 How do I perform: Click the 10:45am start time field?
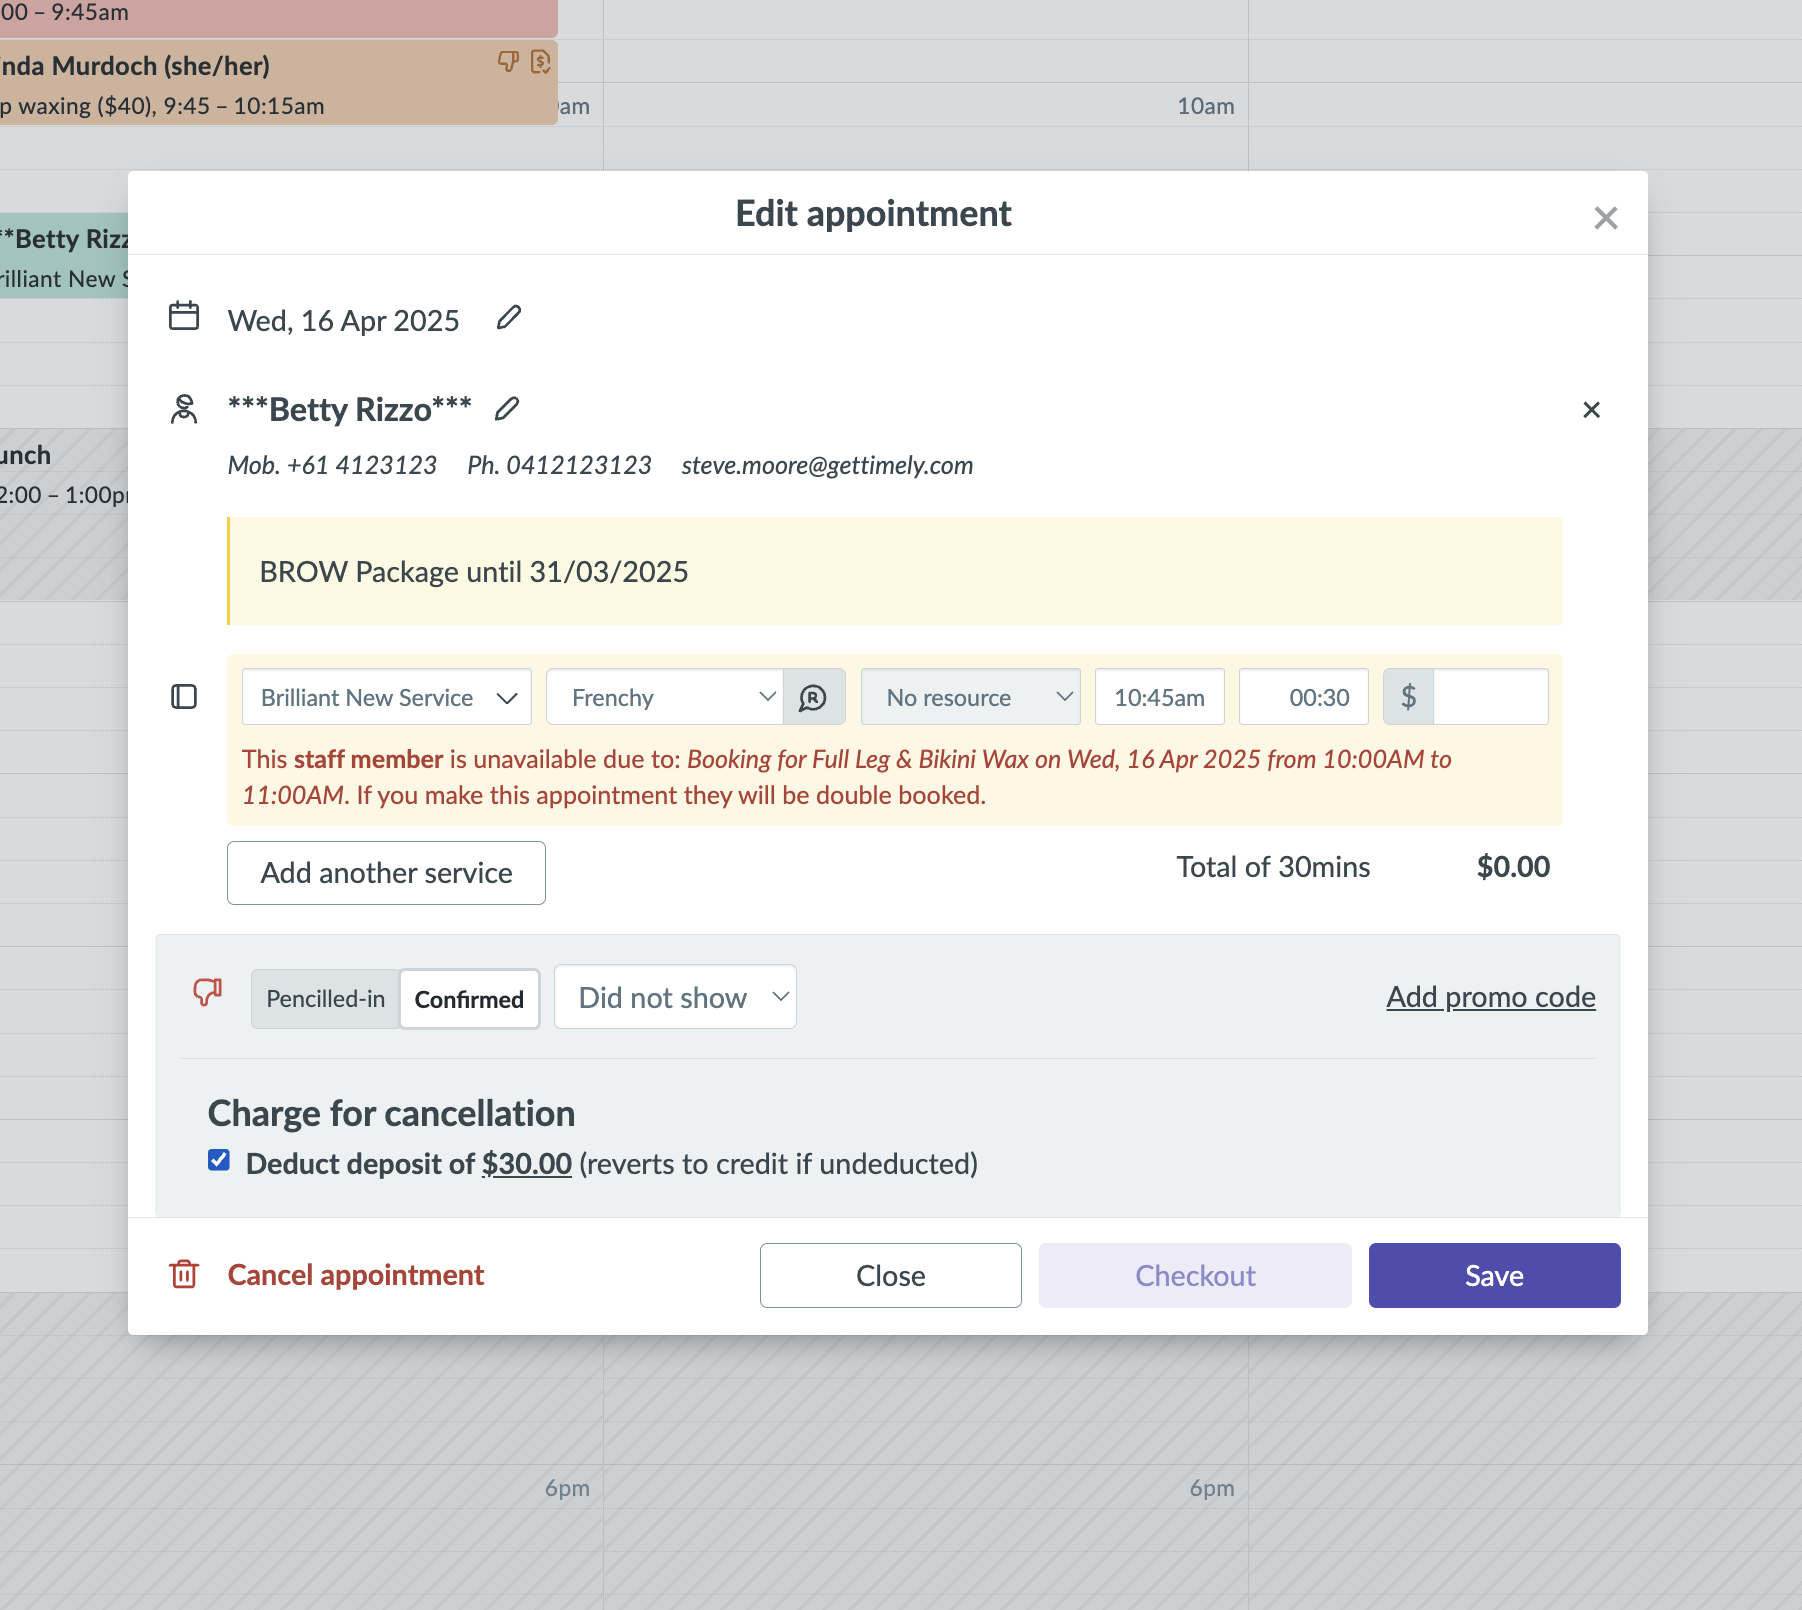1159,697
